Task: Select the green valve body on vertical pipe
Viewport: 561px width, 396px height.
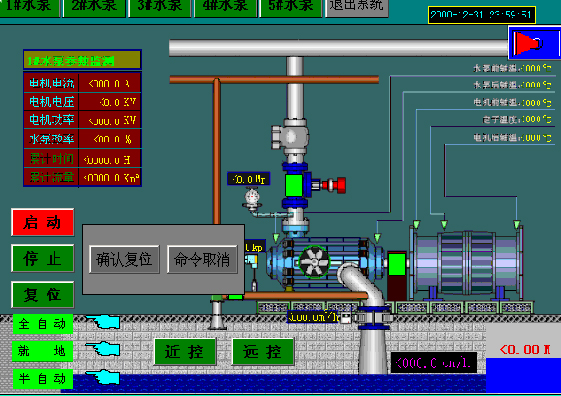Action: click(x=294, y=185)
